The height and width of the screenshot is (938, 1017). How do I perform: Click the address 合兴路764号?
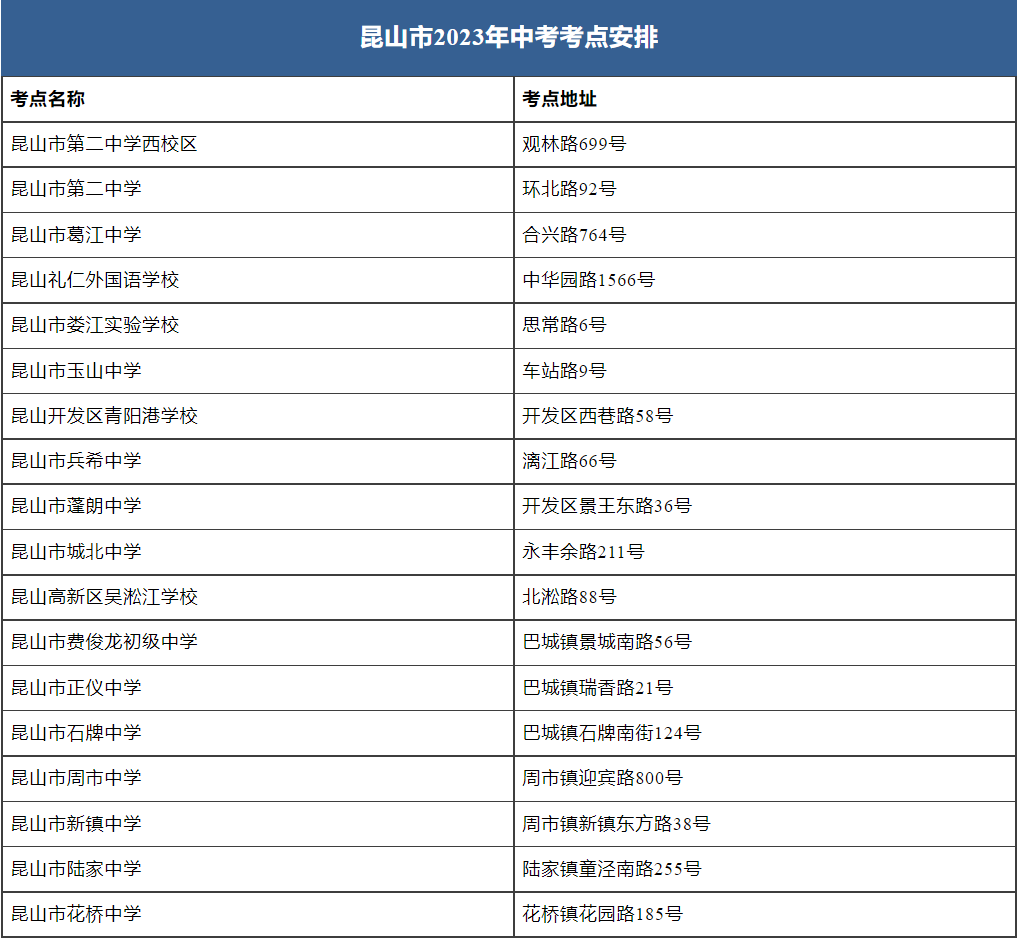[x=574, y=235]
